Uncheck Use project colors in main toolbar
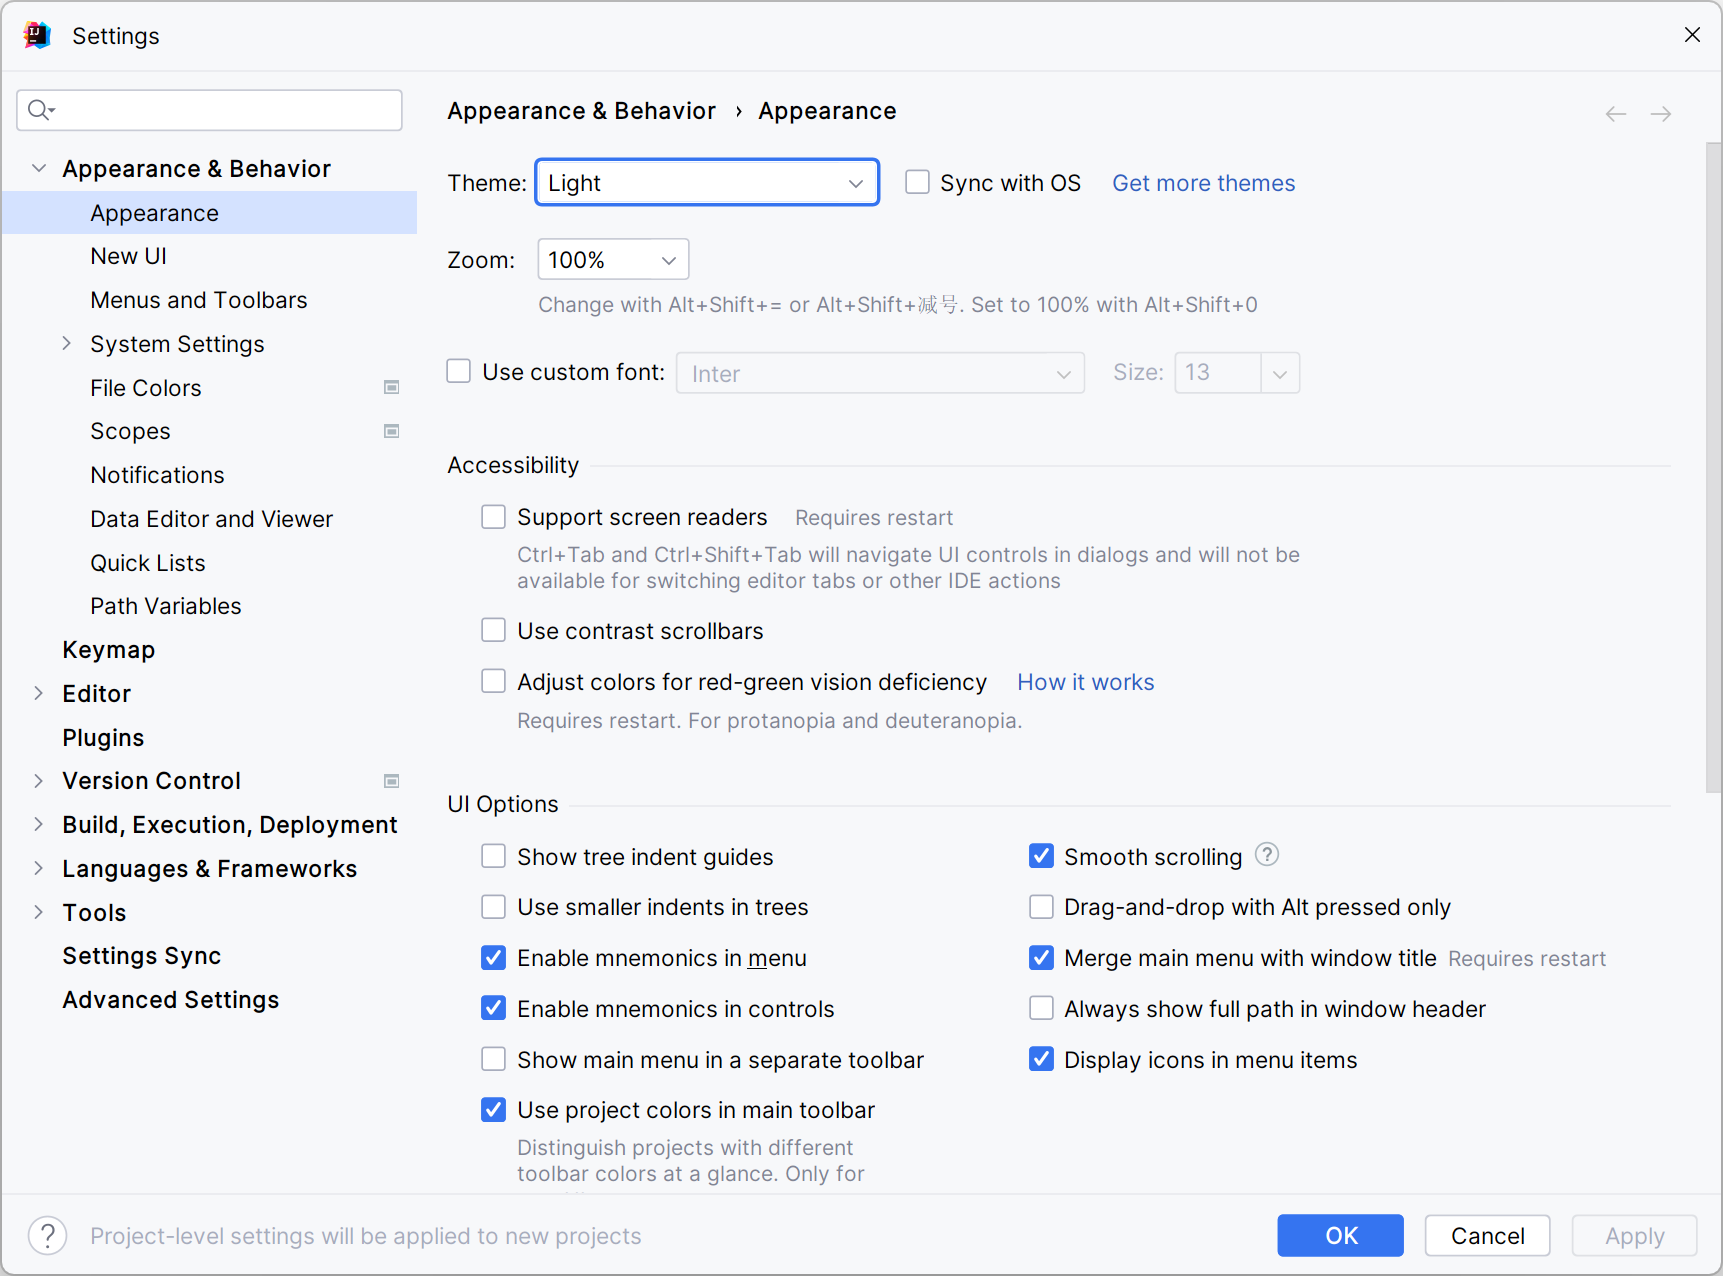Image resolution: width=1723 pixels, height=1276 pixels. pos(493,1109)
